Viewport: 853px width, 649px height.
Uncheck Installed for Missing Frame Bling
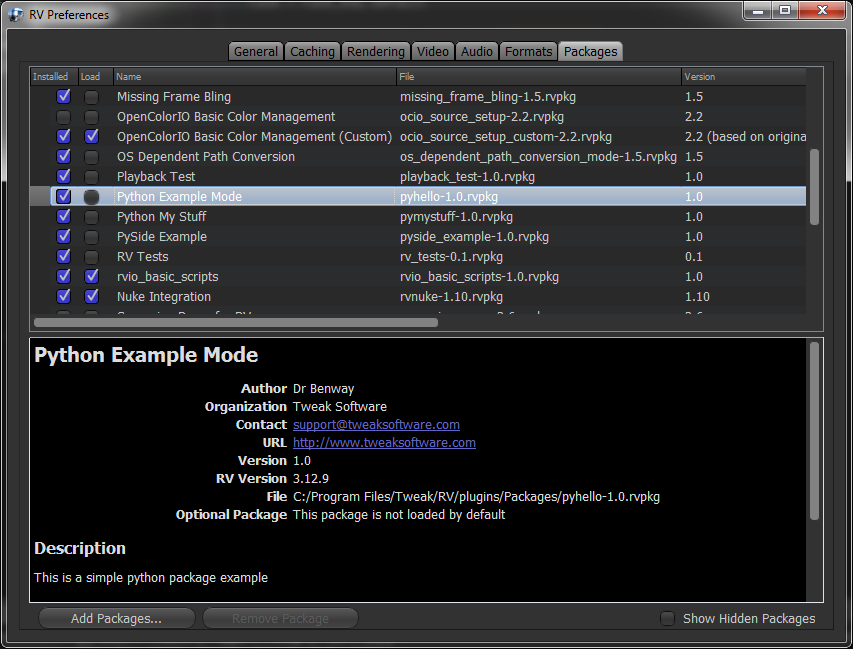64,96
